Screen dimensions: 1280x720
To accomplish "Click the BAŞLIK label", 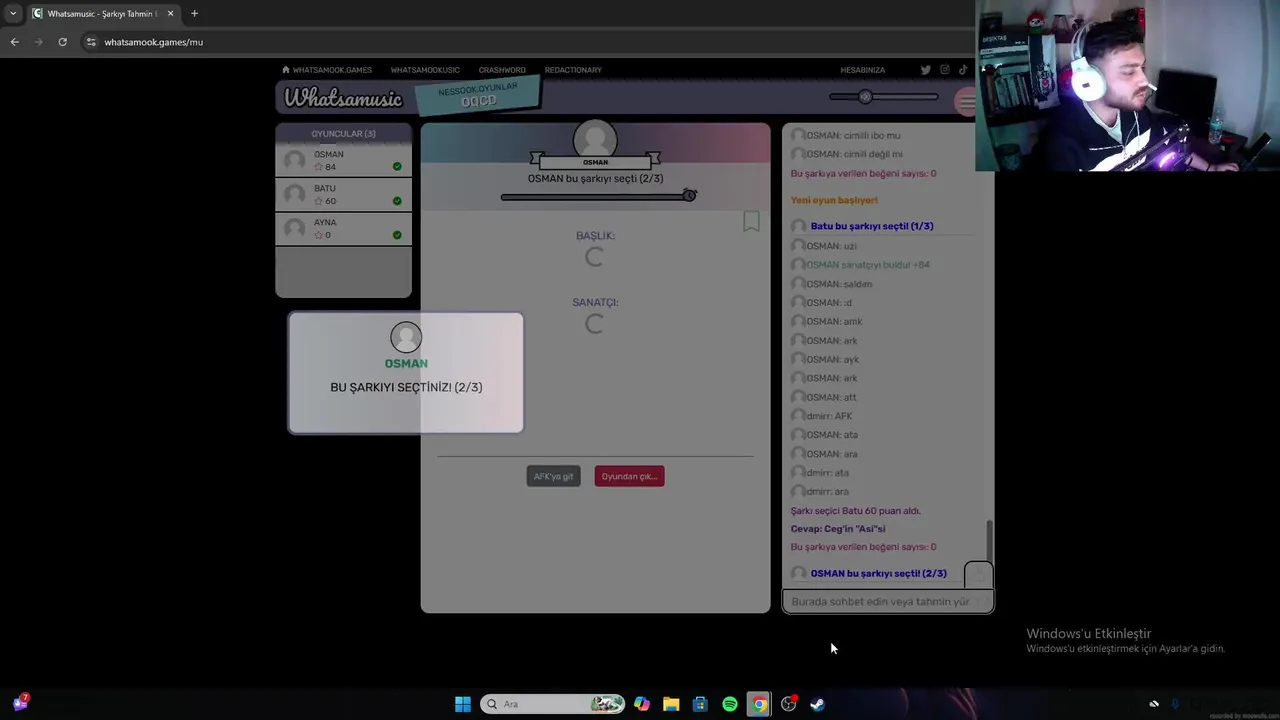I will click(x=595, y=236).
